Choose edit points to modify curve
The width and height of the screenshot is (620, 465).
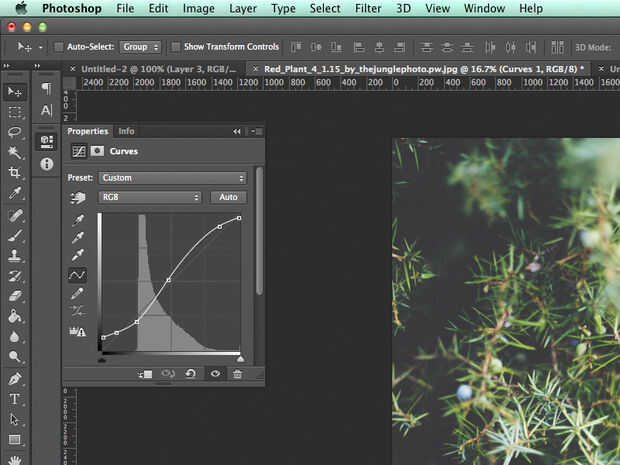[78, 275]
